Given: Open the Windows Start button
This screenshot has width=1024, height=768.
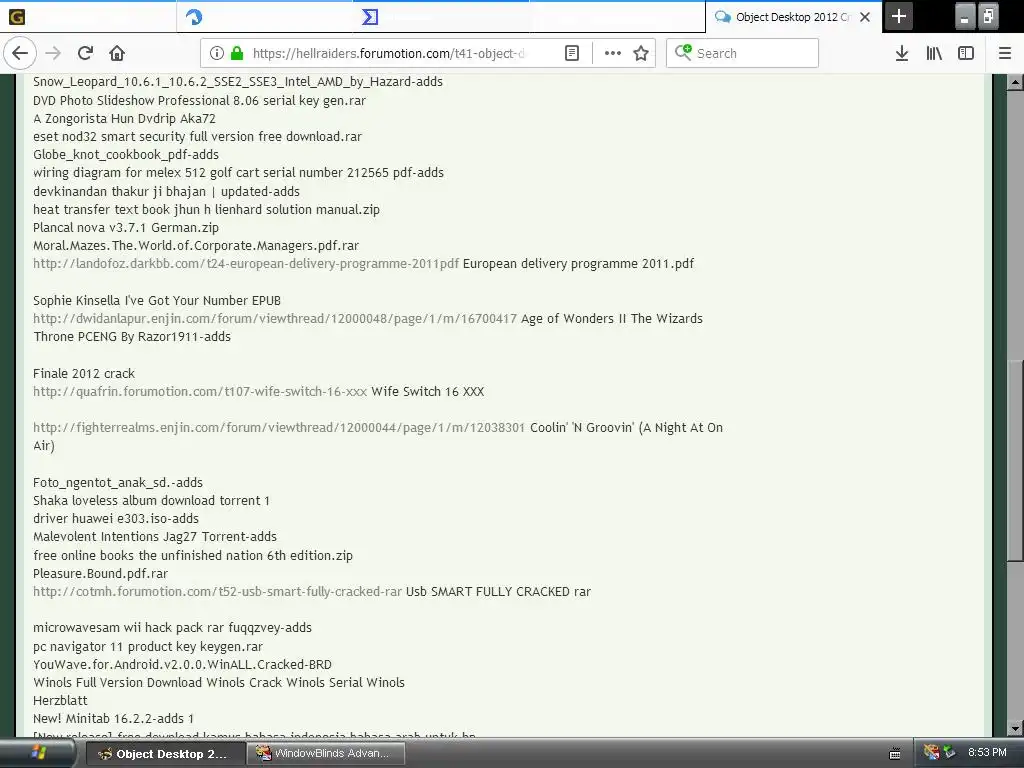Looking at the screenshot, I should coord(38,753).
